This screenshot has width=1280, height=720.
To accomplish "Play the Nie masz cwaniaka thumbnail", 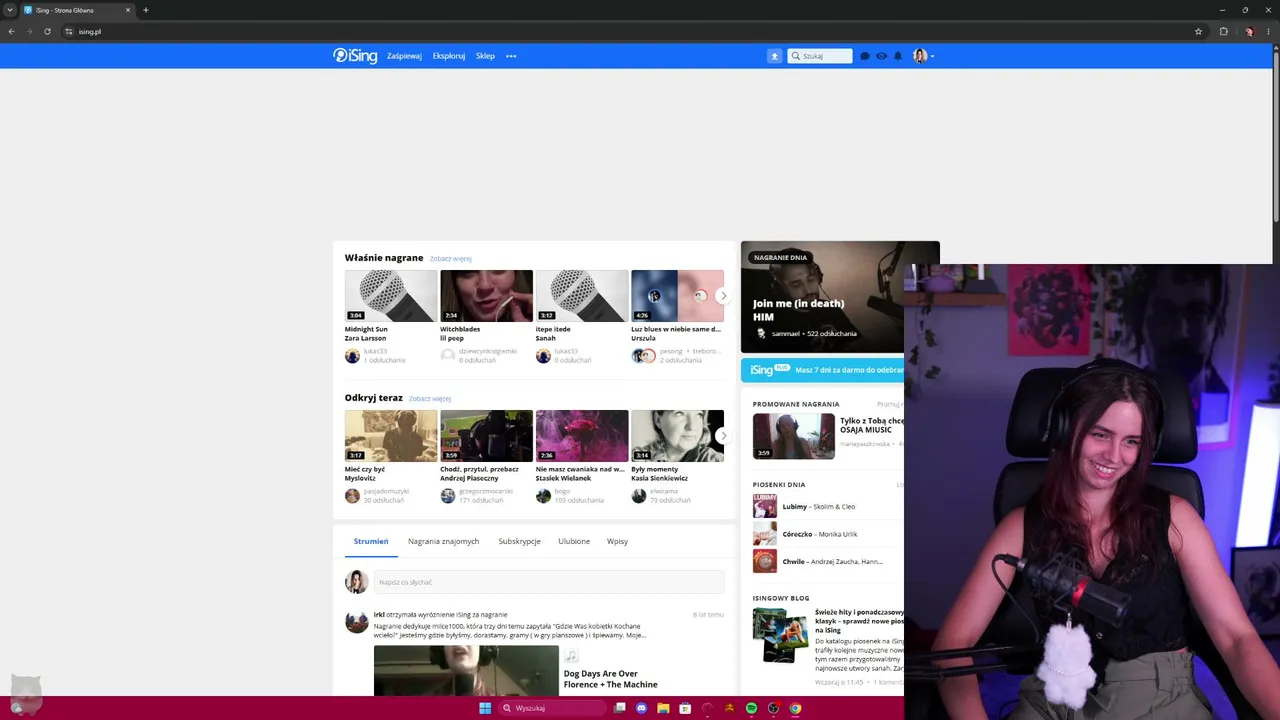I will tap(582, 436).
